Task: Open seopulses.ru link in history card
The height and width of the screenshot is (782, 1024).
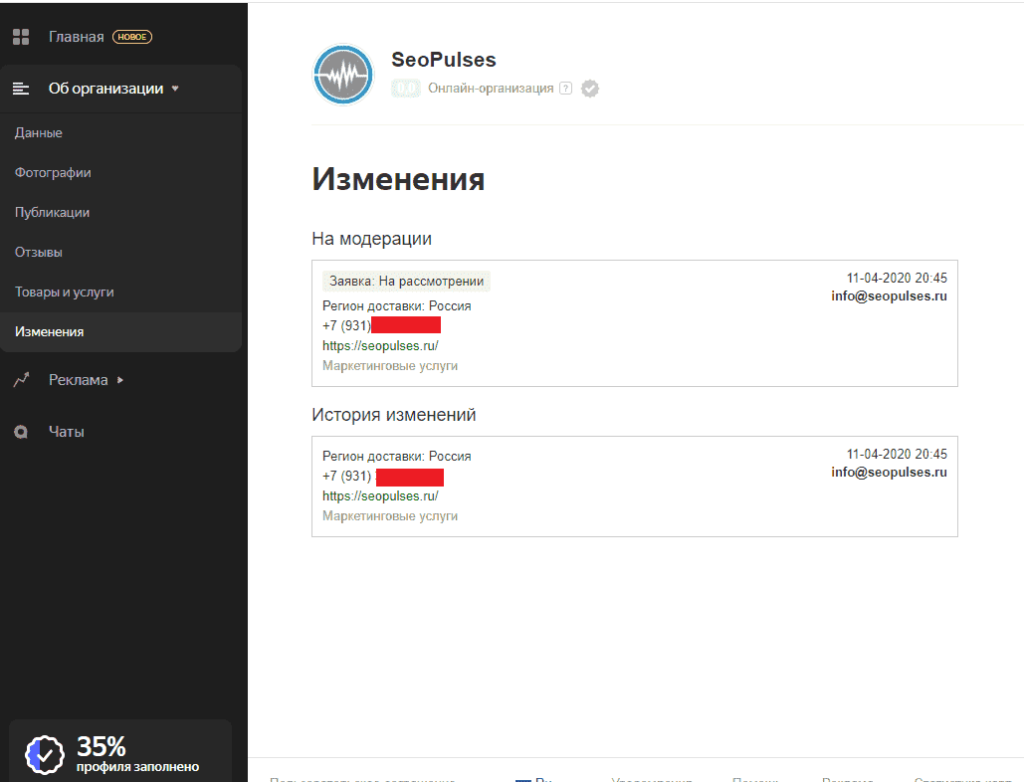Action: (380, 496)
